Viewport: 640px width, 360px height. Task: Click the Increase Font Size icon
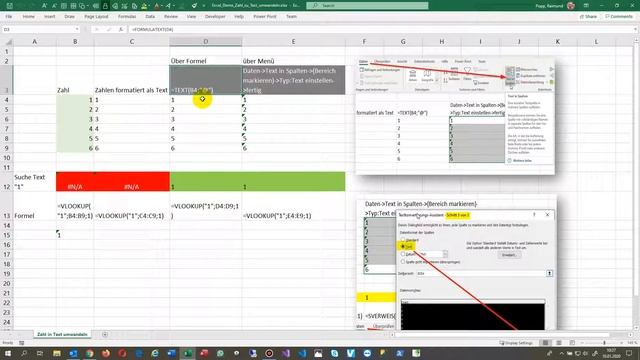[44, 6]
